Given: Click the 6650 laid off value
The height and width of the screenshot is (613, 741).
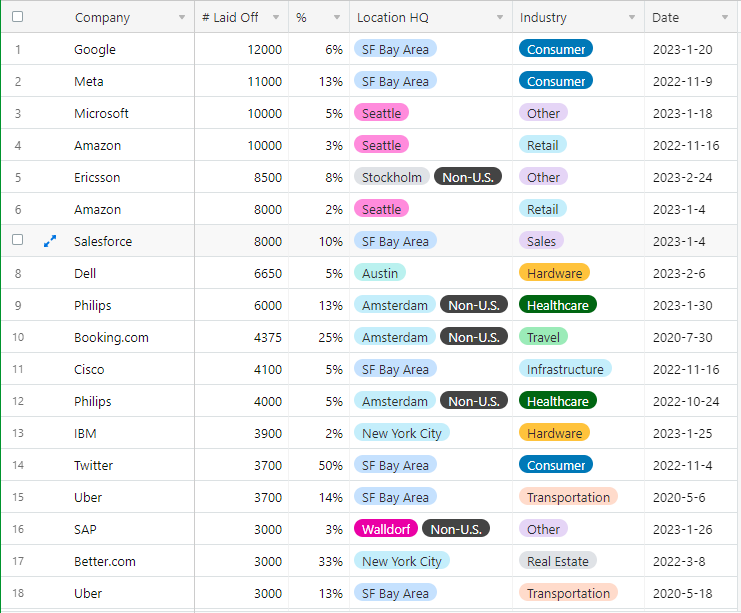Looking at the screenshot, I should click(267, 273).
